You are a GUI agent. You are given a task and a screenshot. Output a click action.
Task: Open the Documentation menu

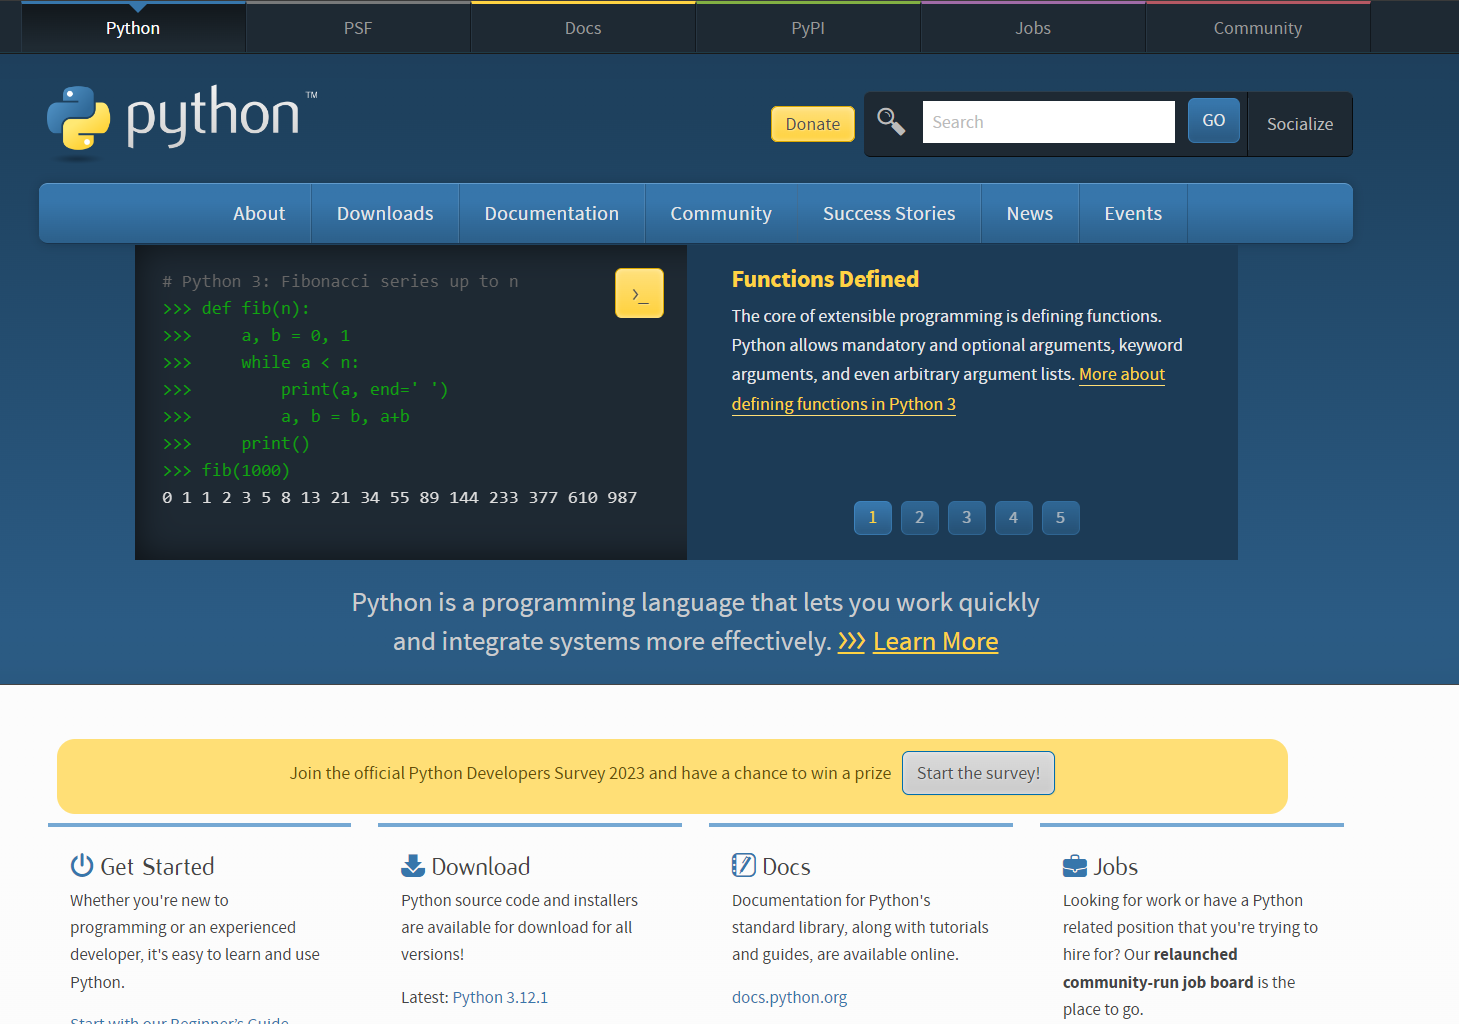(552, 213)
